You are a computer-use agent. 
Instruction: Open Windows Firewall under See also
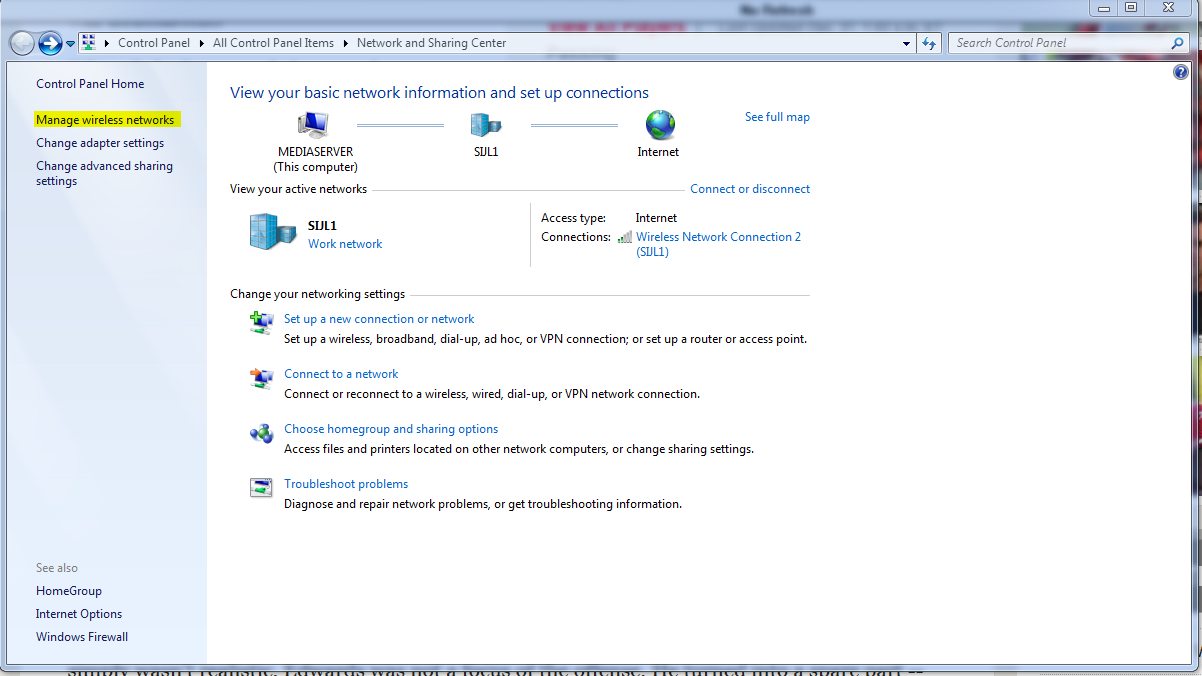point(82,637)
